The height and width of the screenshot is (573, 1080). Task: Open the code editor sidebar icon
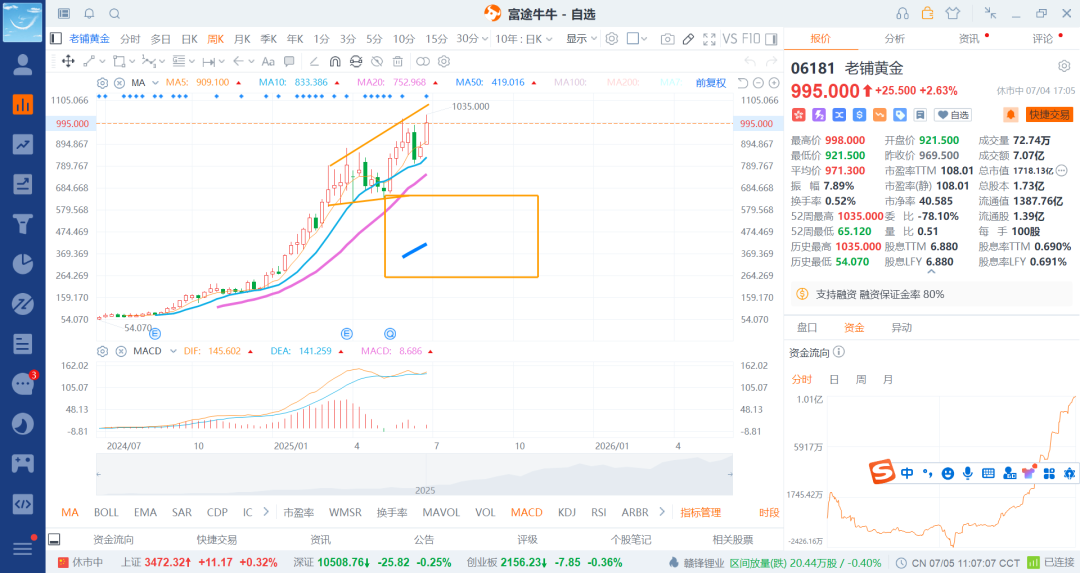23,503
